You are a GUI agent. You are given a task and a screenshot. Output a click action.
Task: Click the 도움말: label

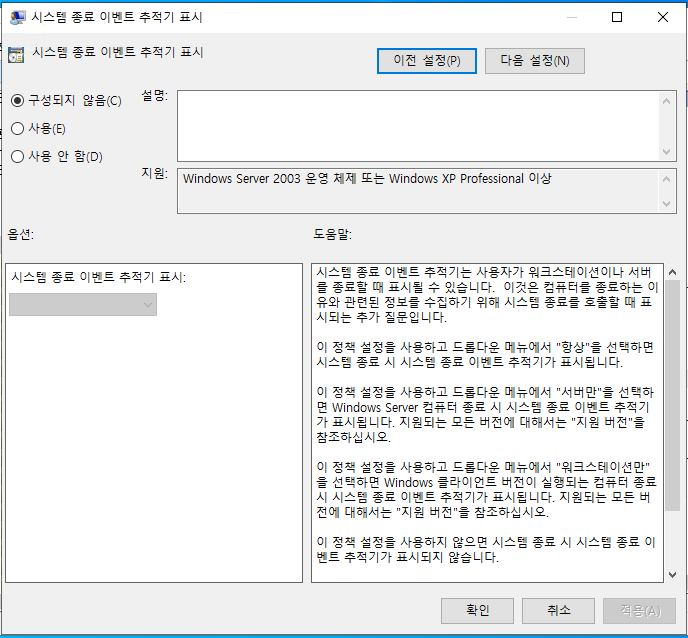(x=333, y=234)
